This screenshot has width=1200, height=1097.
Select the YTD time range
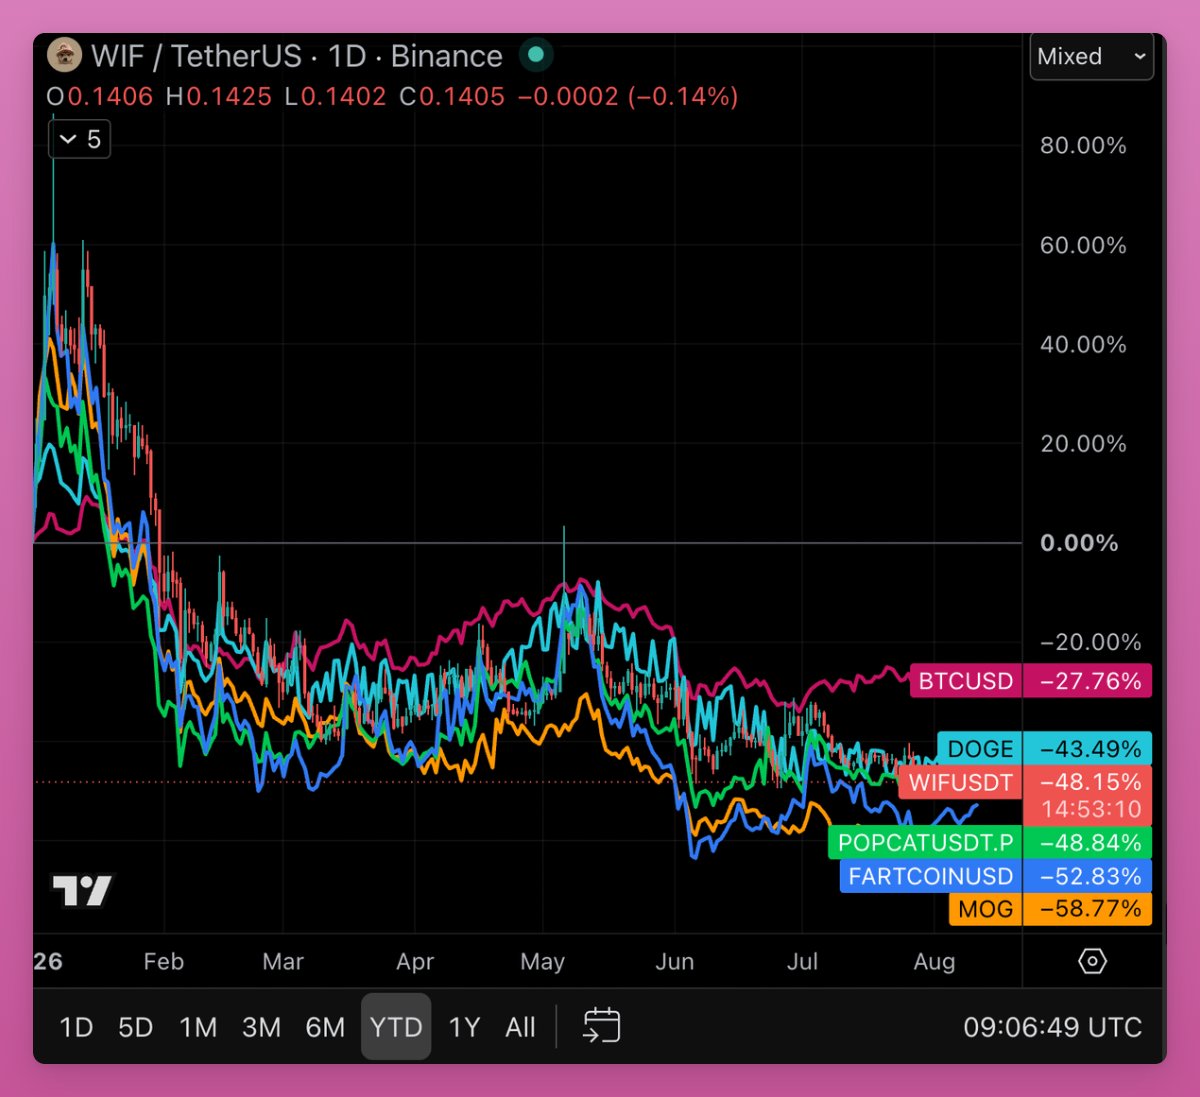point(396,1027)
